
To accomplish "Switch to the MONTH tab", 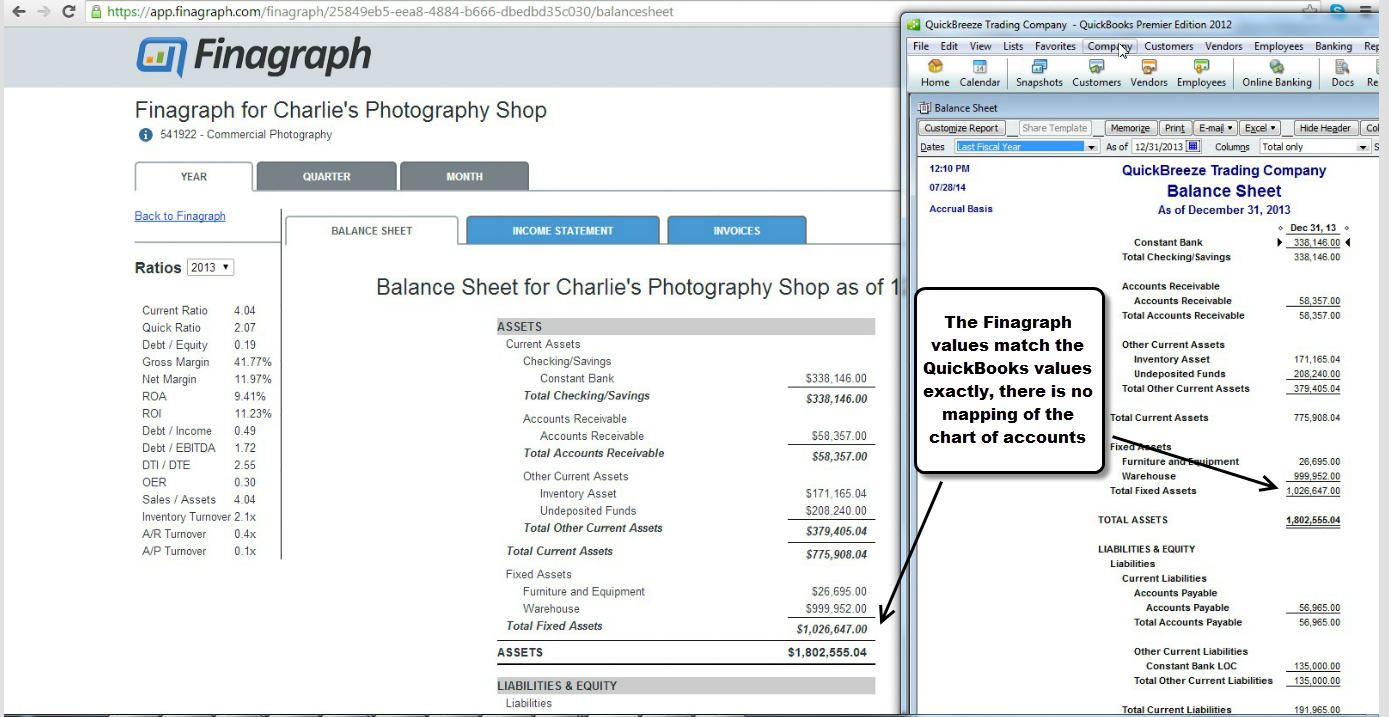I will (464, 176).
